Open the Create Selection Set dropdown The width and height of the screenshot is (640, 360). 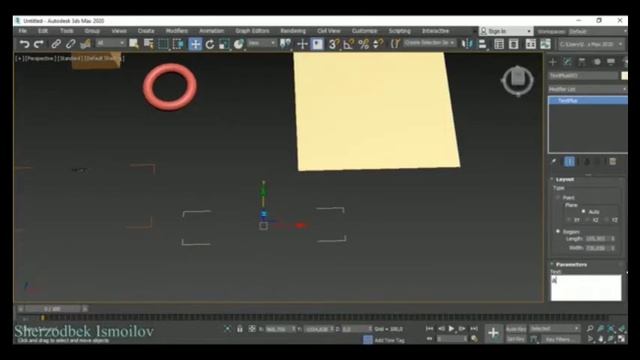pyautogui.click(x=429, y=43)
